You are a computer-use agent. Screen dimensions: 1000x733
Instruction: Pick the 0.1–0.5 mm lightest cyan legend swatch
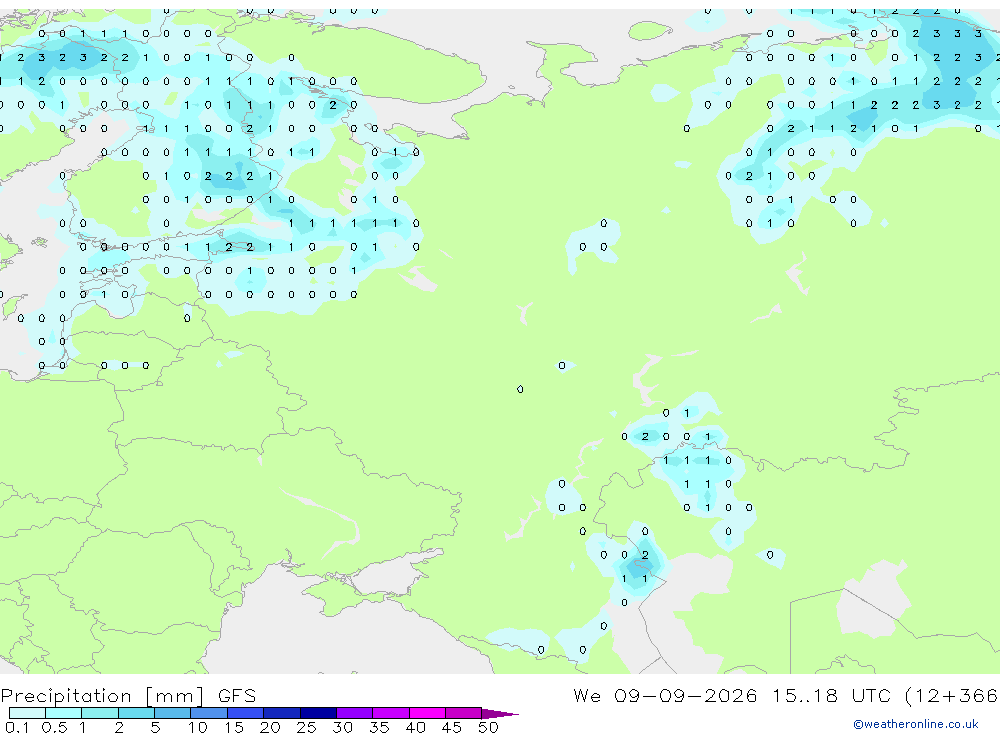coord(27,713)
